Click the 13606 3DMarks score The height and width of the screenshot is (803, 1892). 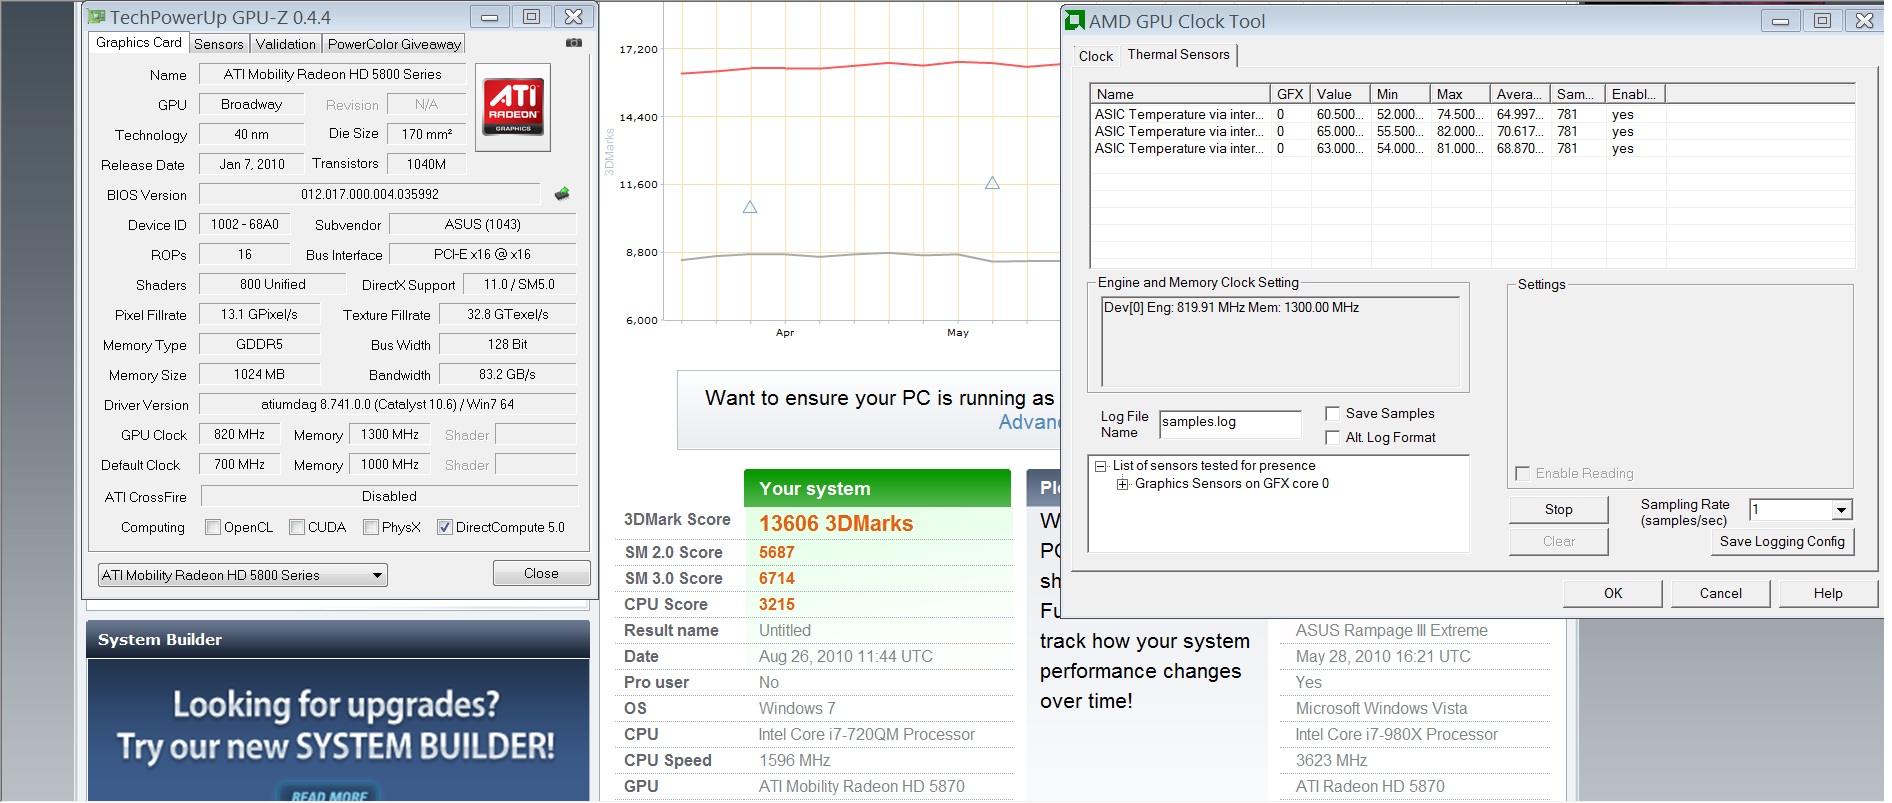[x=836, y=524]
